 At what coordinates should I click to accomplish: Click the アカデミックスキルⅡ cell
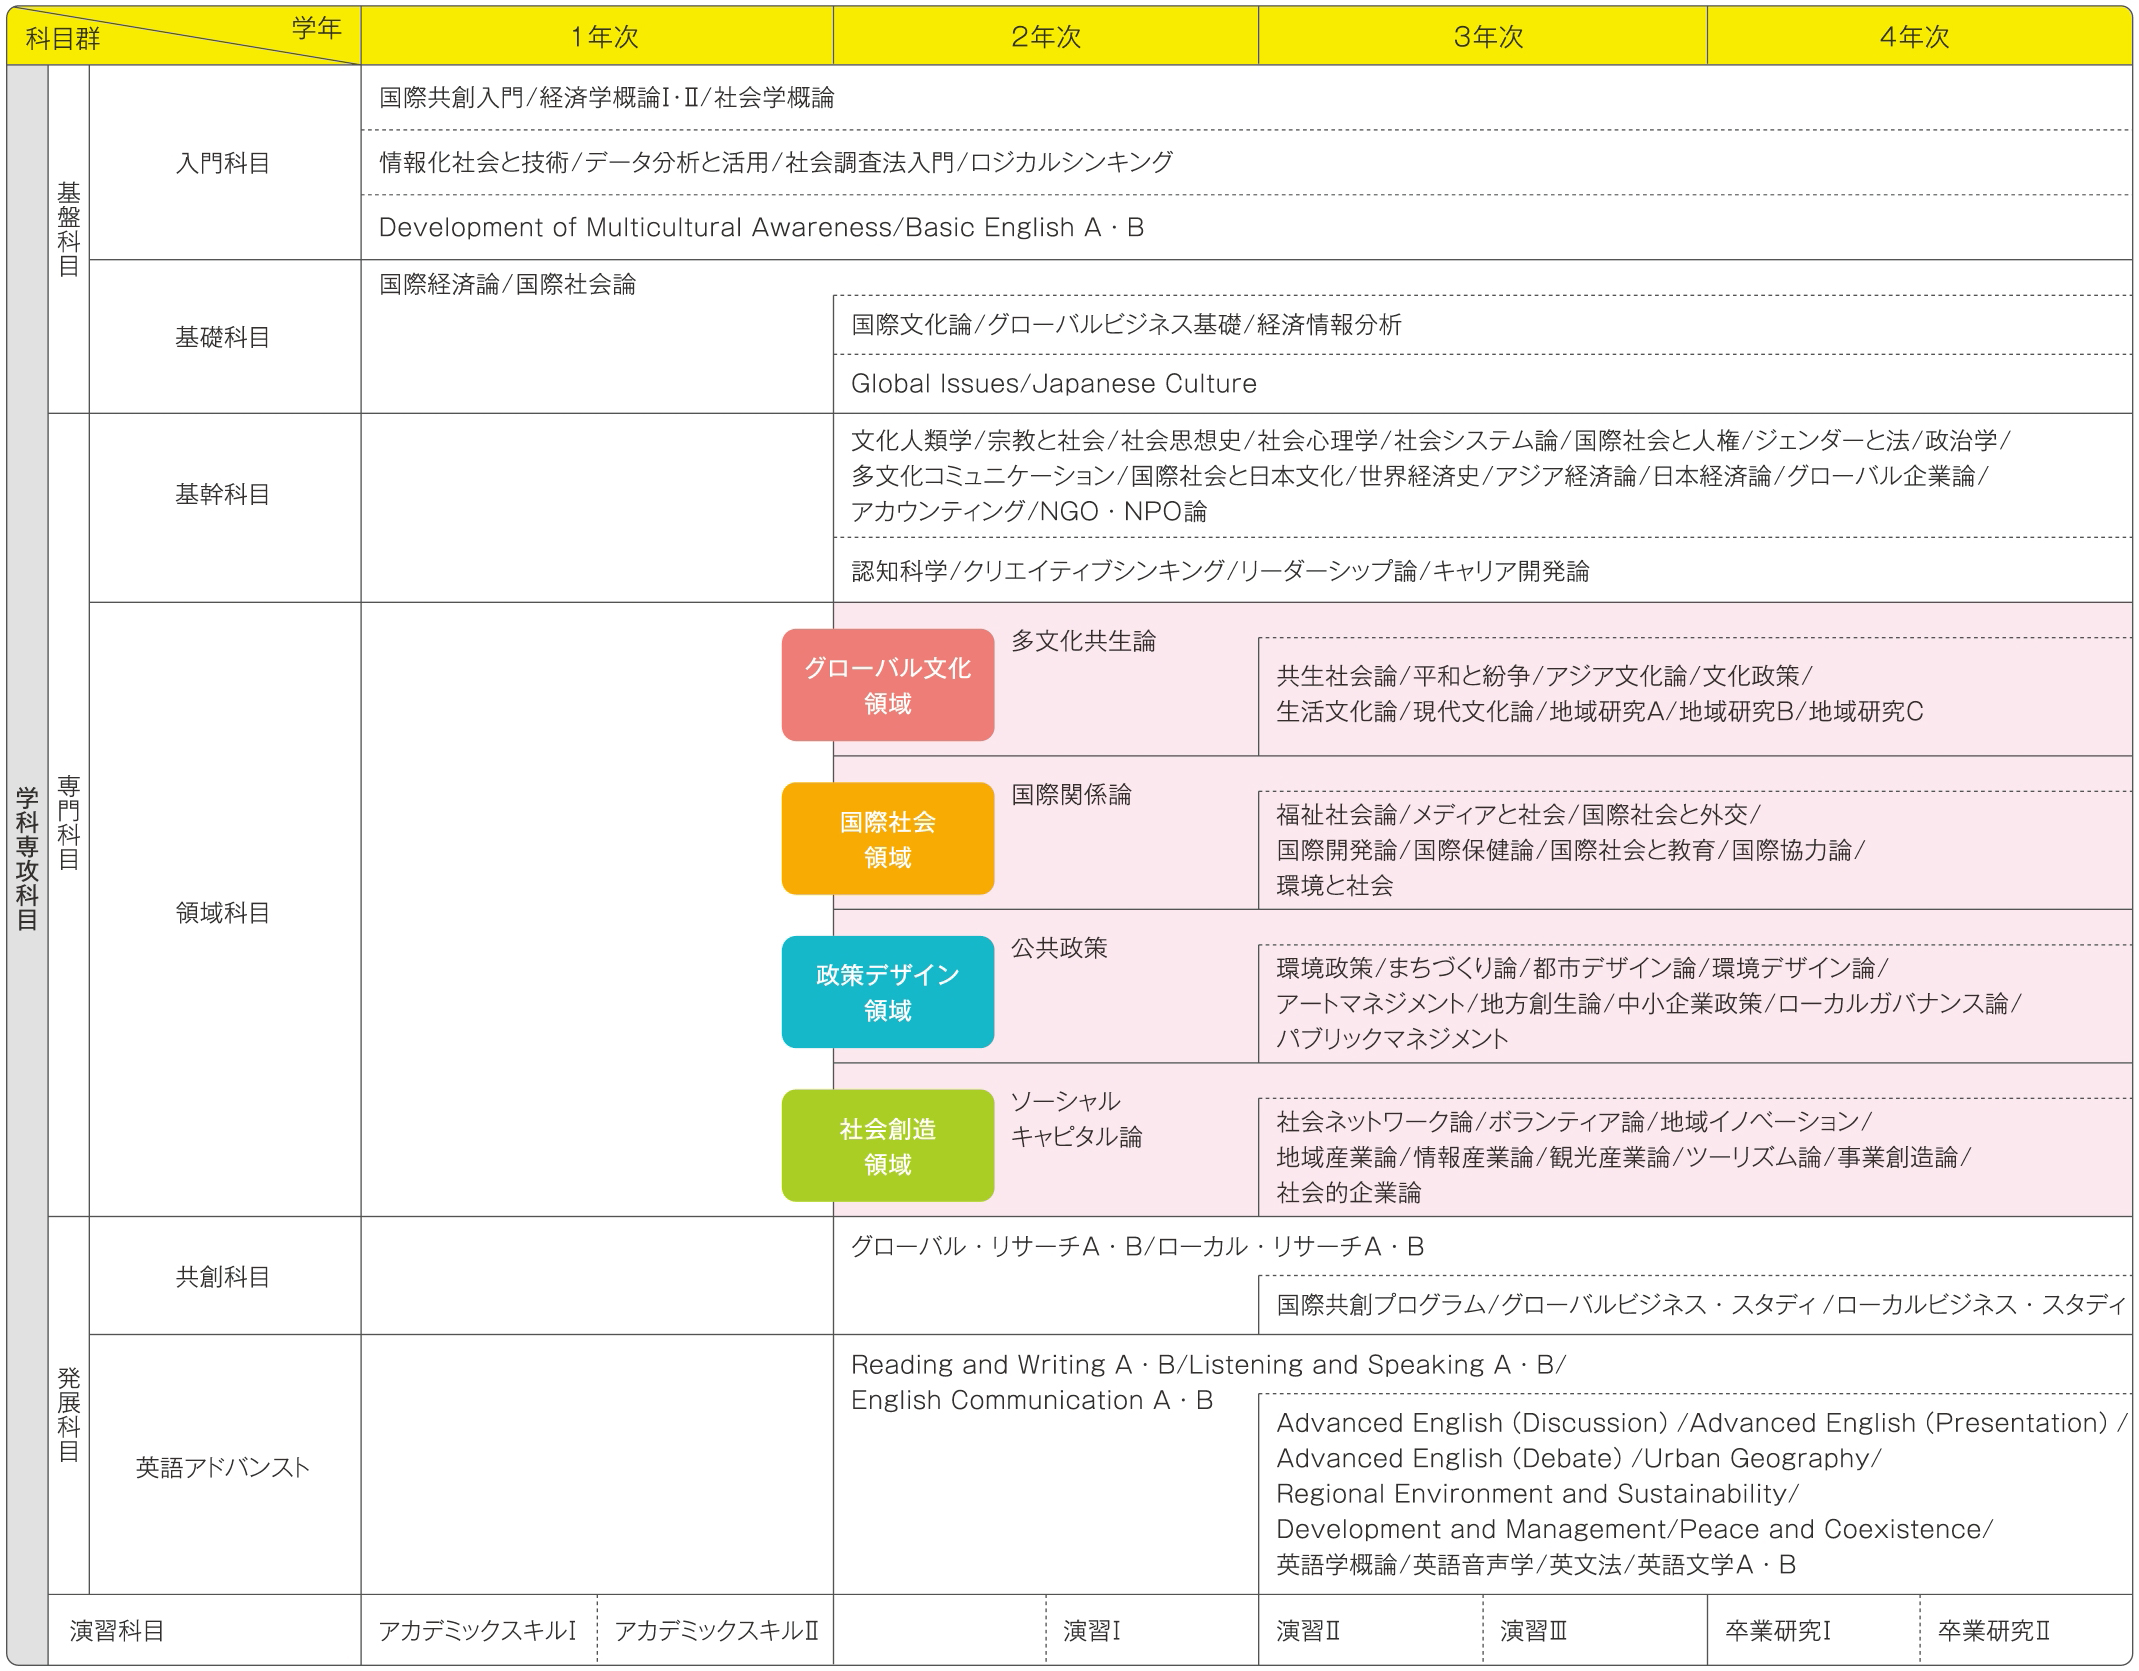(x=716, y=1631)
